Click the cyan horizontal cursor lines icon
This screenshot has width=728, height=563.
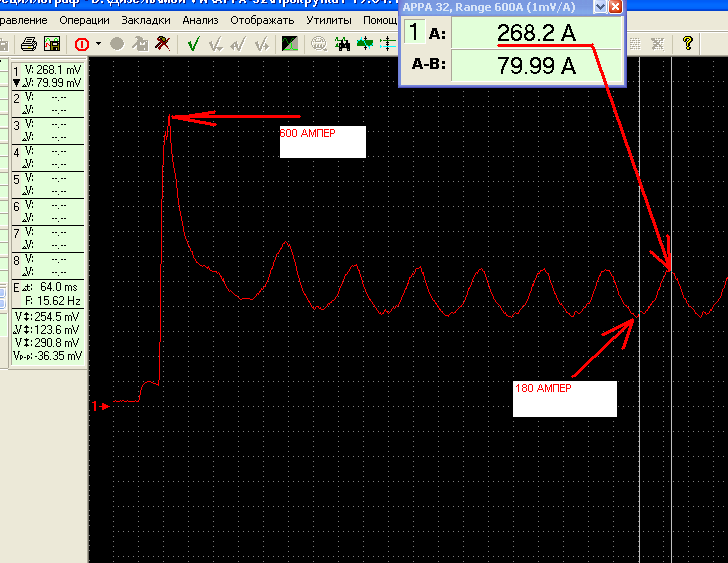click(x=388, y=44)
